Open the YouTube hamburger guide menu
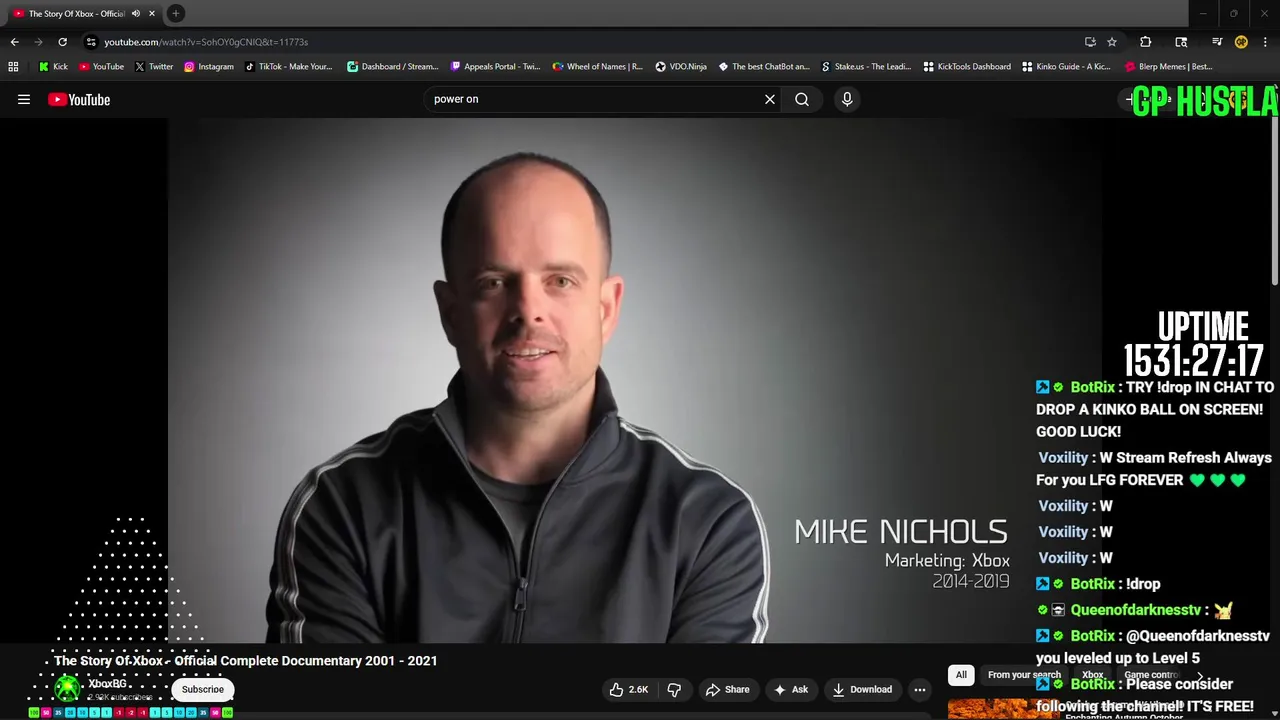The image size is (1280, 720). (24, 99)
